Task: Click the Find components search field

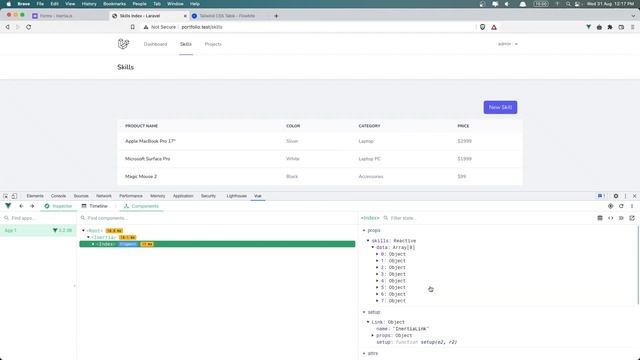Action: click(218, 218)
